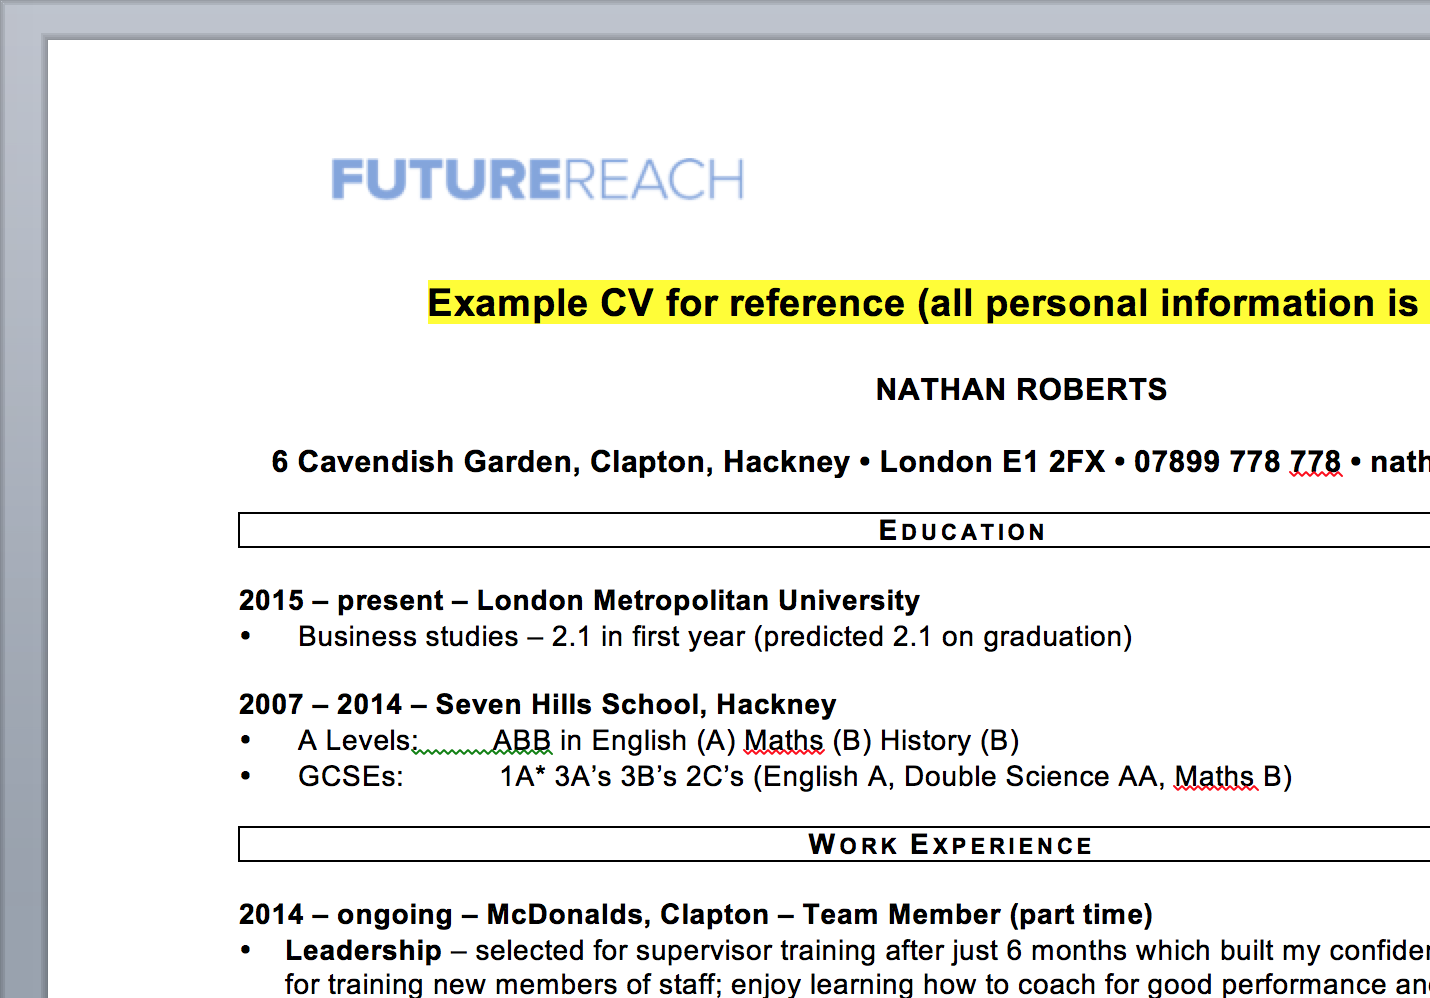Click the 'GCSEs:' label

(x=351, y=777)
